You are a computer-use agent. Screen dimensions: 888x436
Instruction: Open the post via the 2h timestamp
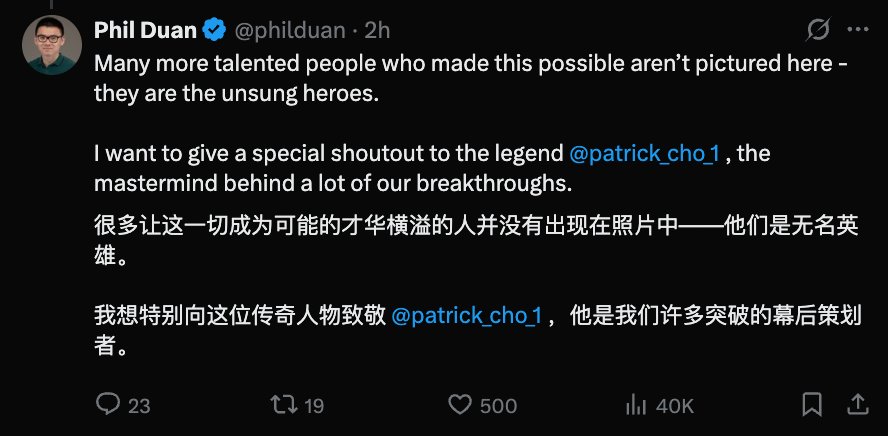point(377,31)
